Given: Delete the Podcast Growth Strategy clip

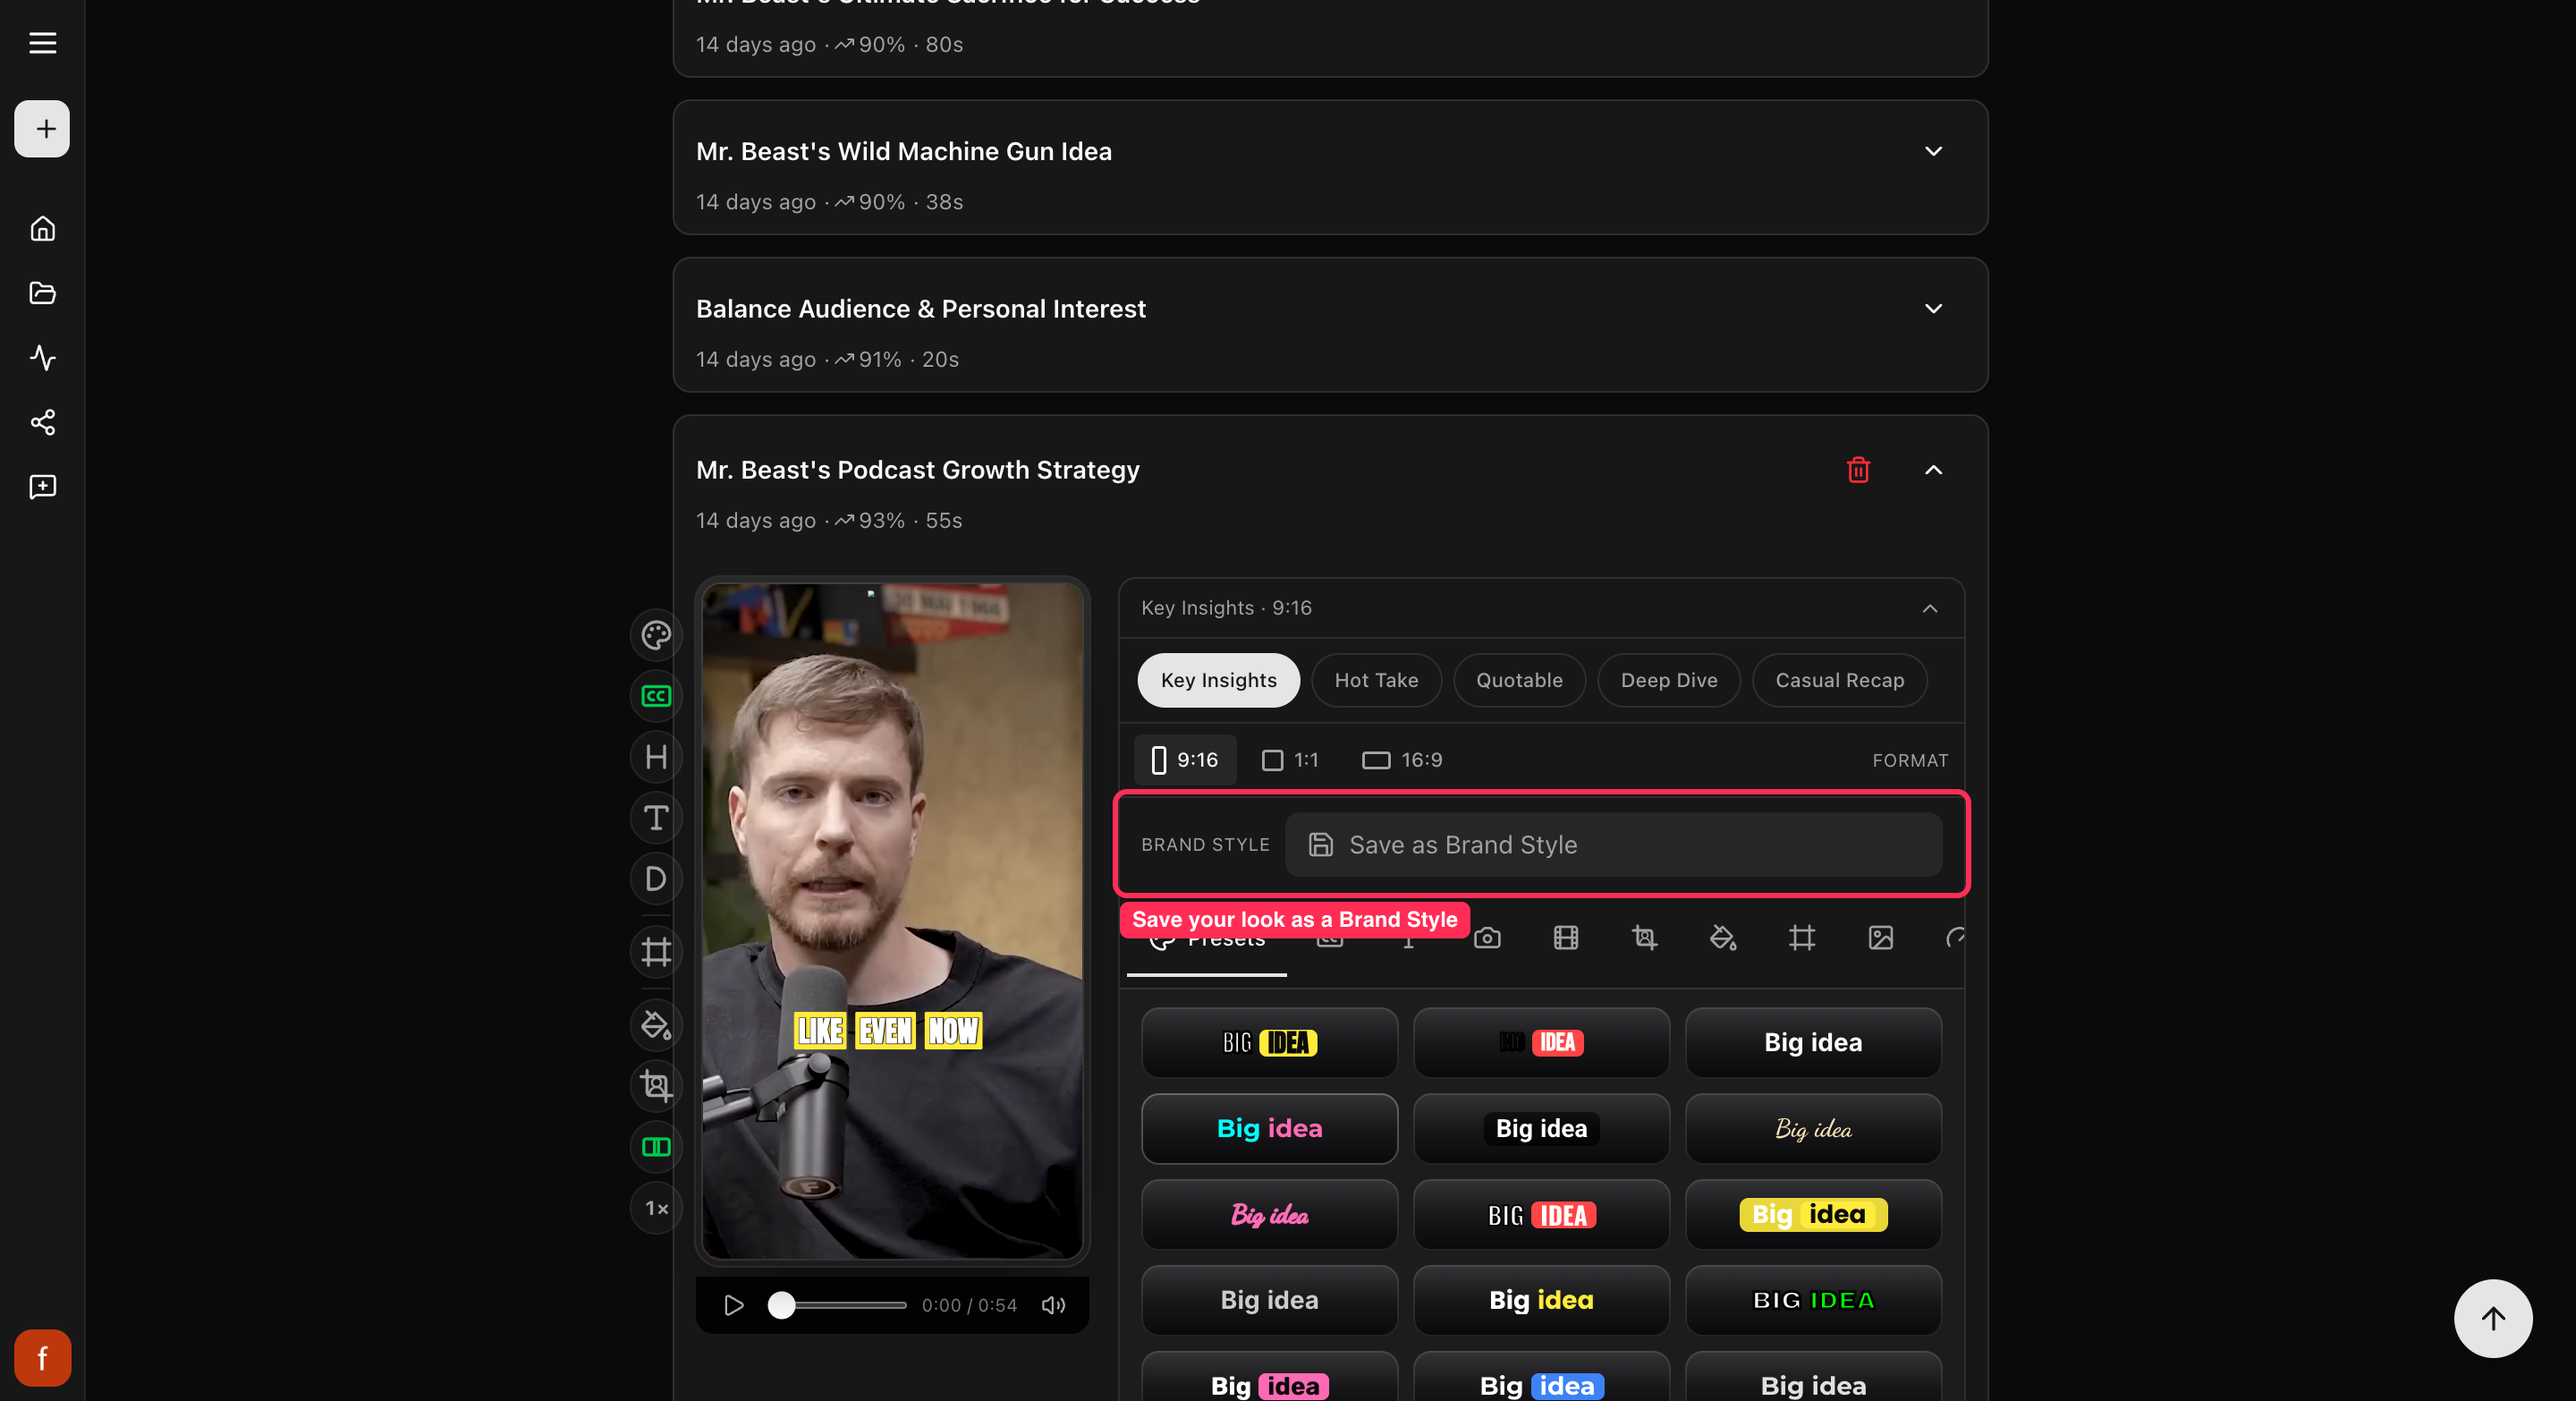Looking at the screenshot, I should pos(1857,469).
